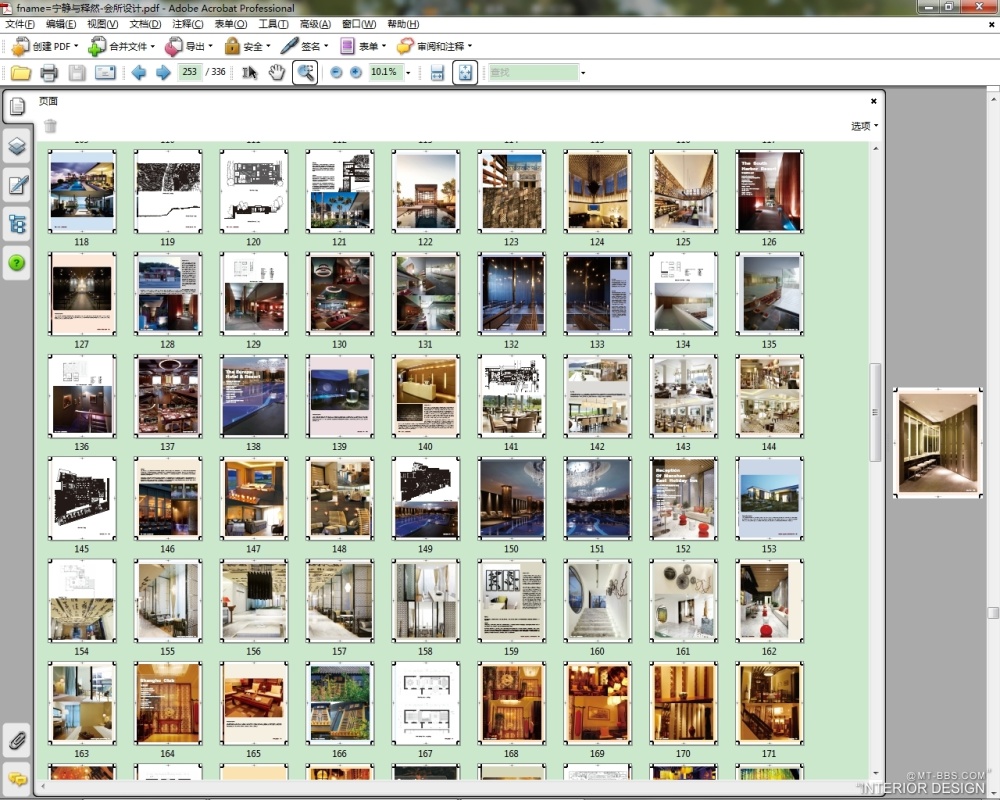Viewport: 1000px width, 800px height.
Task: Open the Layers panel in sidebar
Action: 17,147
